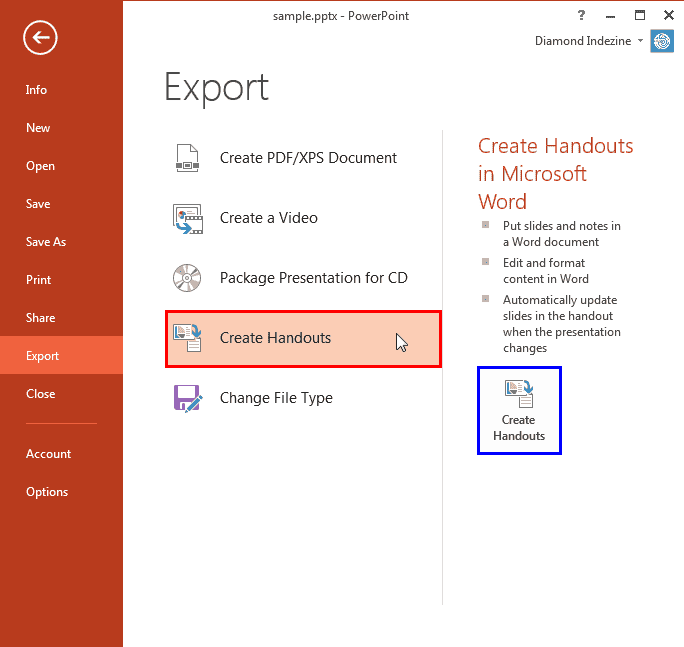The width and height of the screenshot is (684, 647).
Task: Select Package Presentation for CD label
Action: 314,278
